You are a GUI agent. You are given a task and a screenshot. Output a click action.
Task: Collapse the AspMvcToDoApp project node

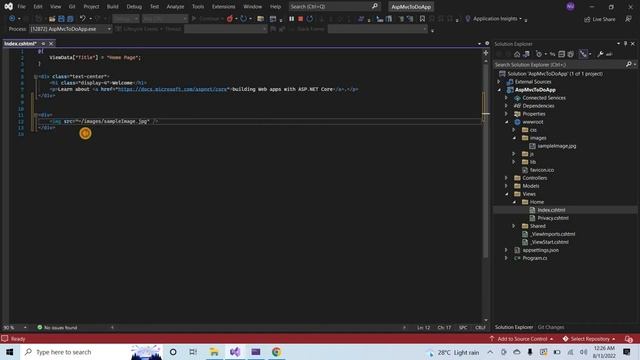click(x=499, y=90)
